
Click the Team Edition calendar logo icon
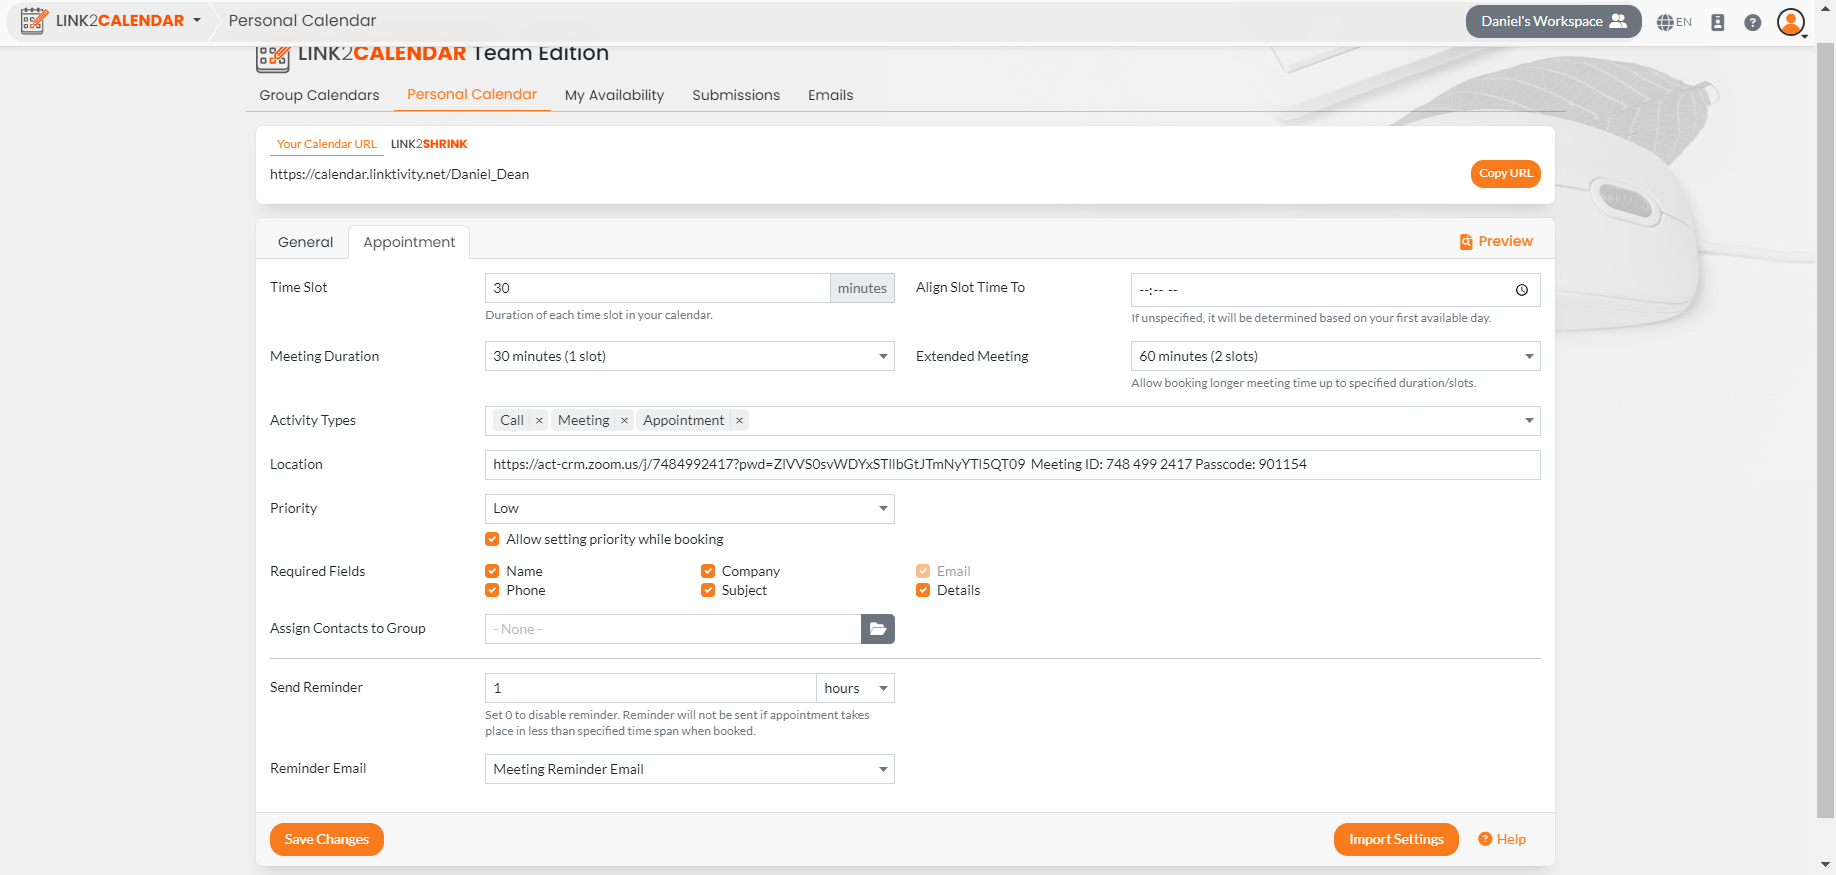click(x=273, y=57)
